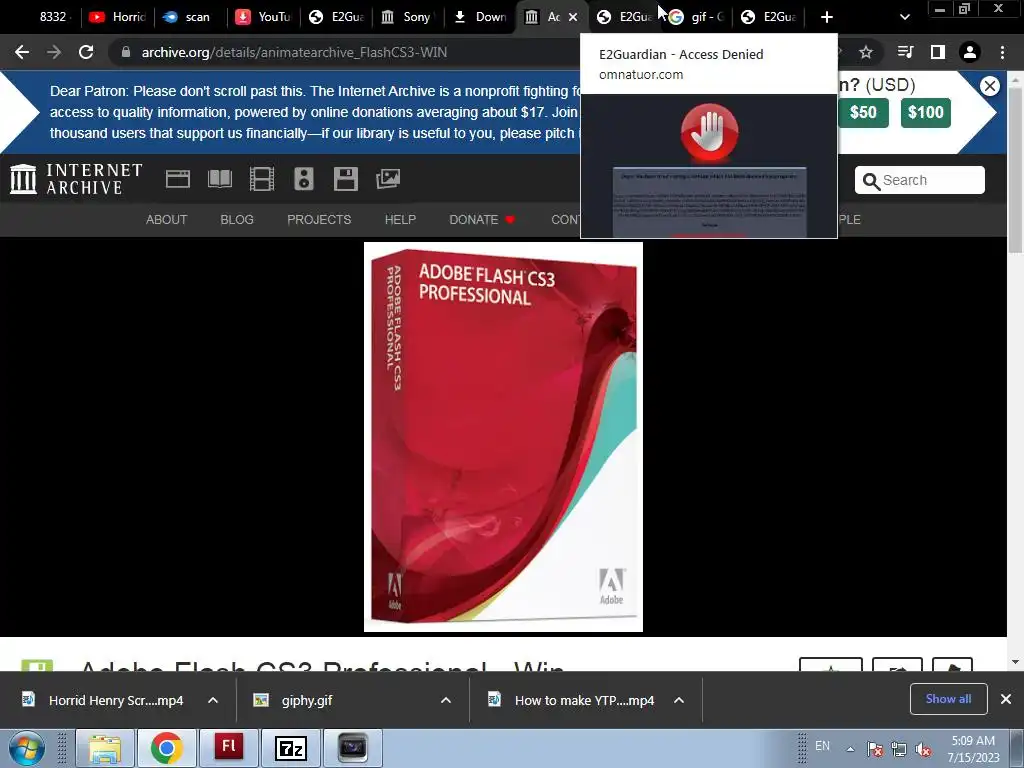
Task: Go back using the browser back arrow
Action: [22, 52]
